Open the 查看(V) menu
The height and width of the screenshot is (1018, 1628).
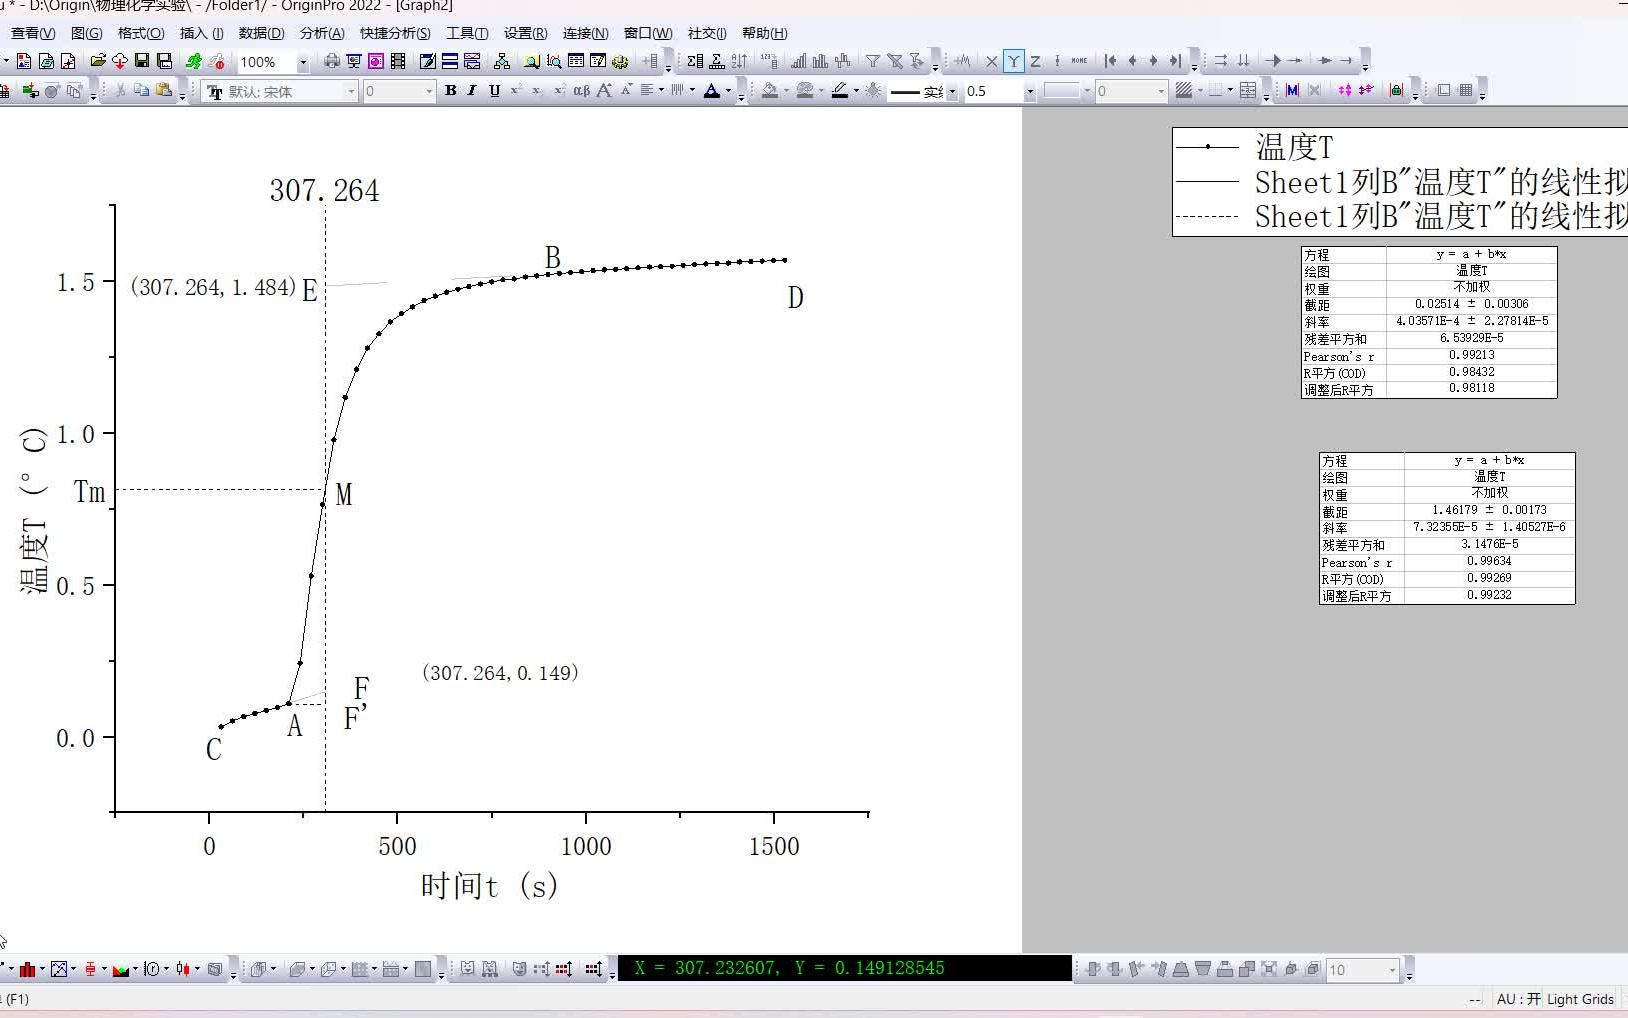point(33,33)
